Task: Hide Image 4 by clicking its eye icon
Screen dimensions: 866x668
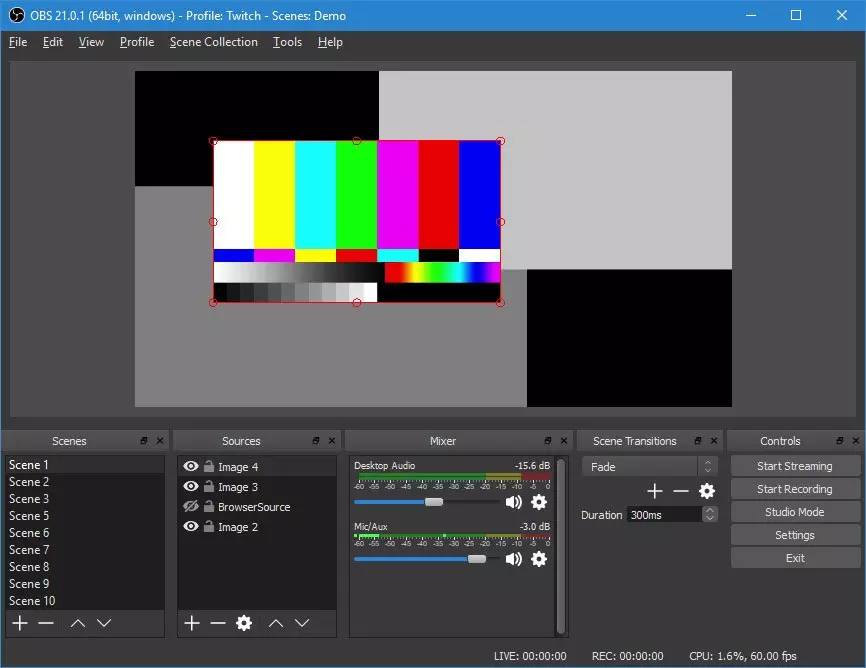Action: [190, 465]
